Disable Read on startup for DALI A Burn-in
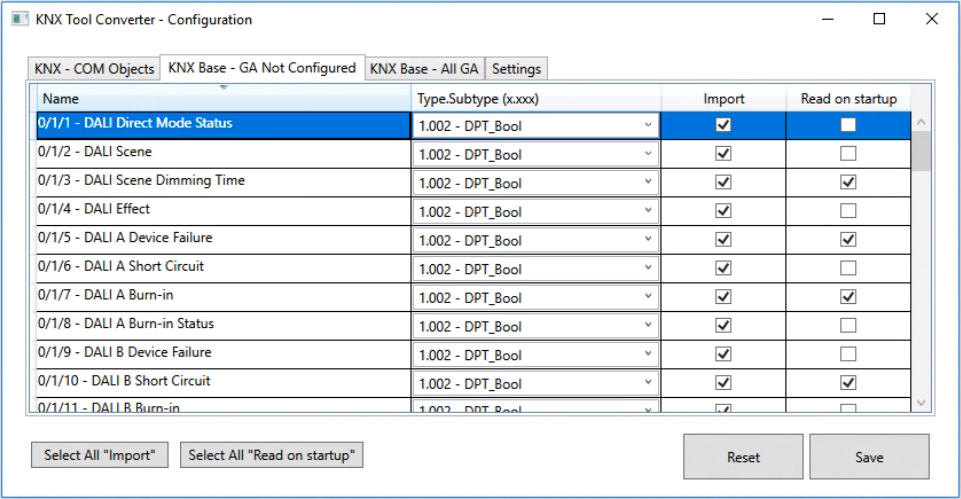The width and height of the screenshot is (961, 499). point(848,297)
